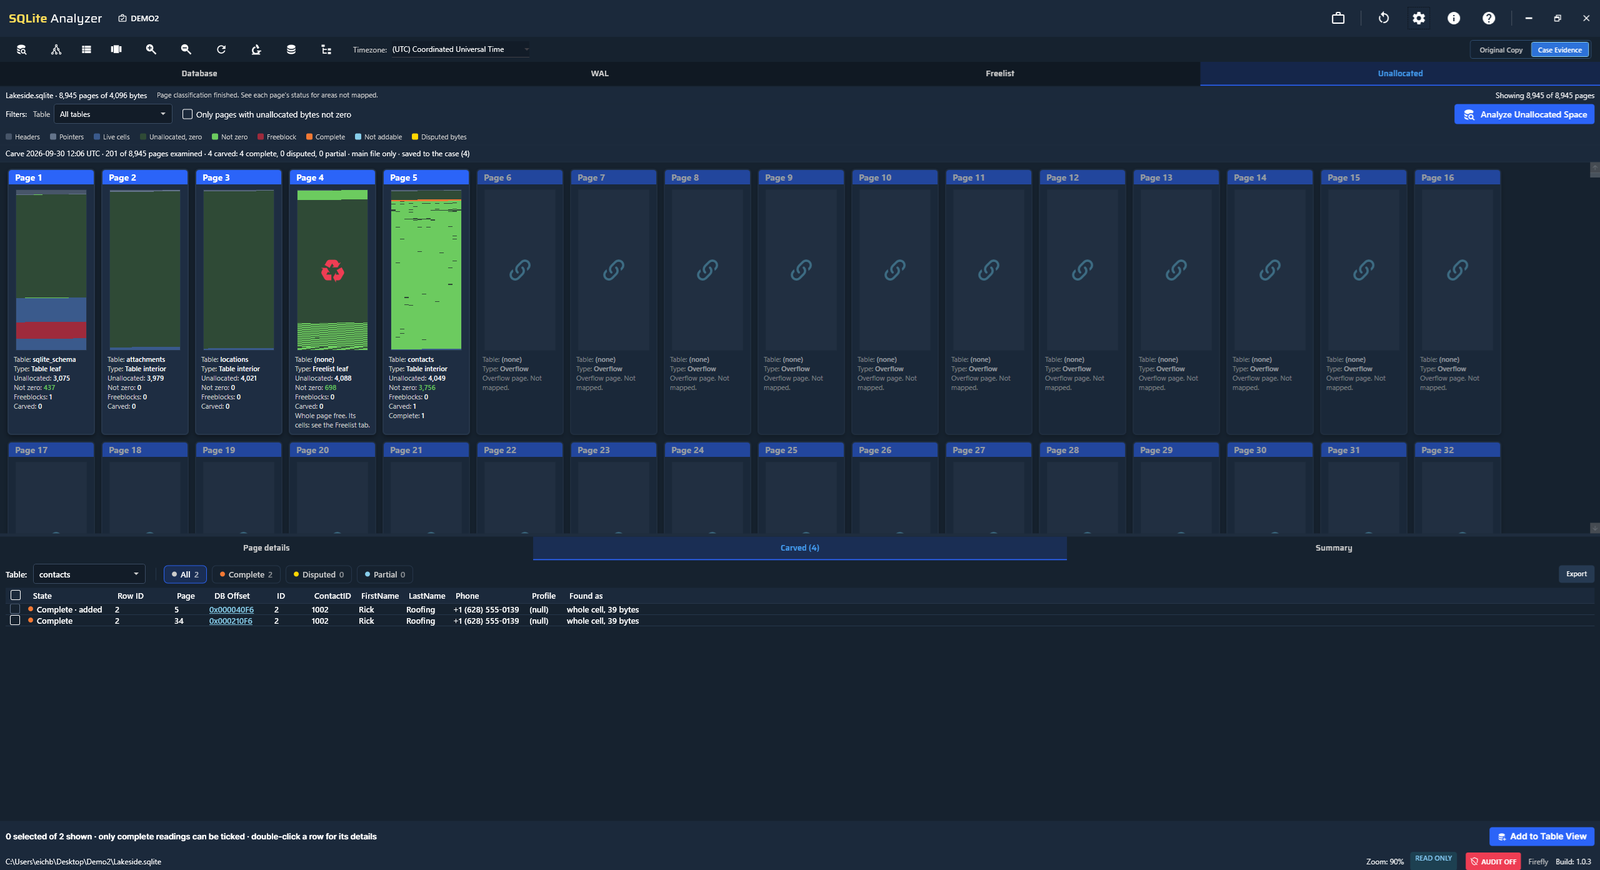The width and height of the screenshot is (1600, 870).
Task: Click Analyze Unallocated Space button
Action: [x=1524, y=114]
